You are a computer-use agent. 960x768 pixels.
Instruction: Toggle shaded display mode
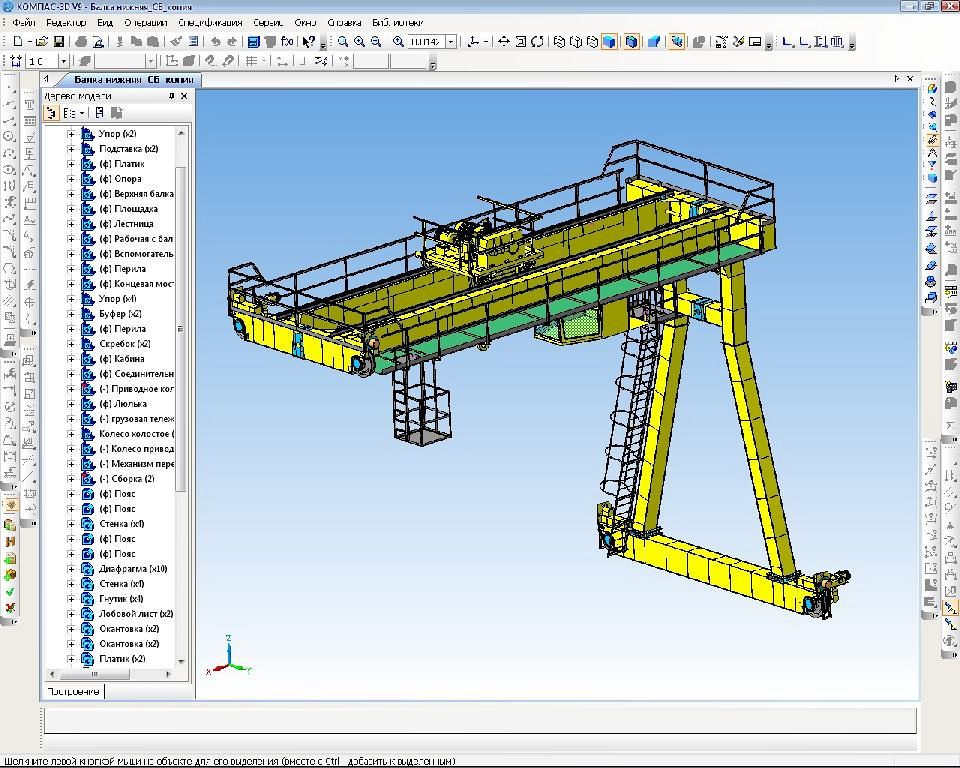pos(609,42)
